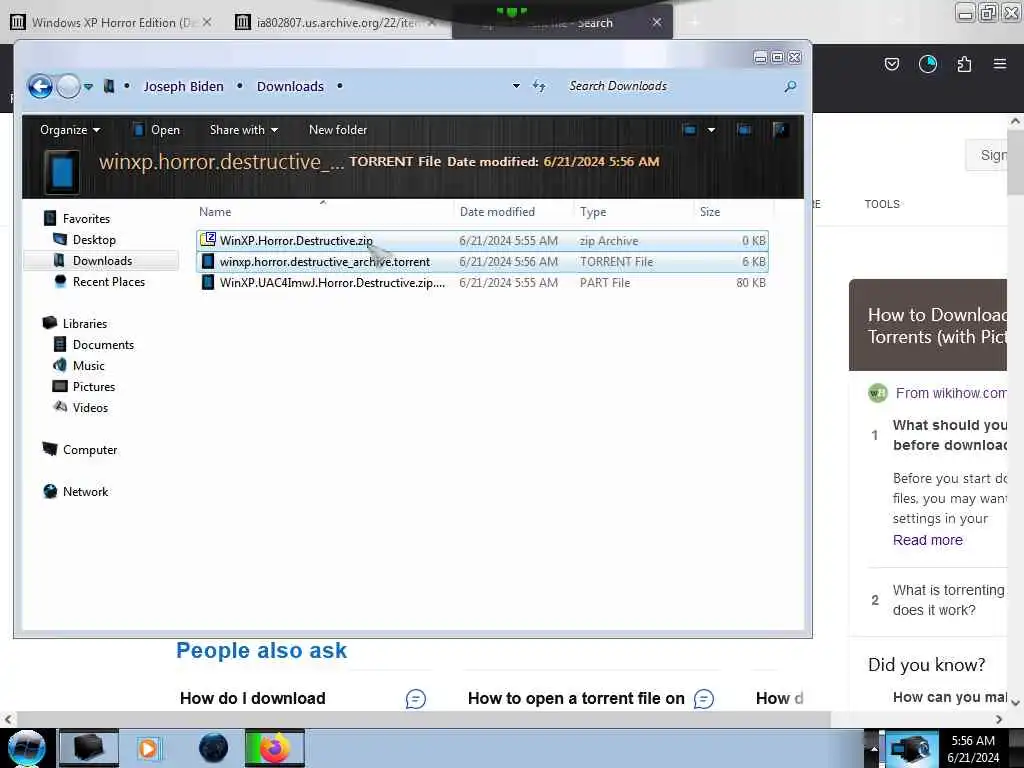1024x768 pixels.
Task: Click the help icon in Explorer toolbar
Action: (779, 130)
